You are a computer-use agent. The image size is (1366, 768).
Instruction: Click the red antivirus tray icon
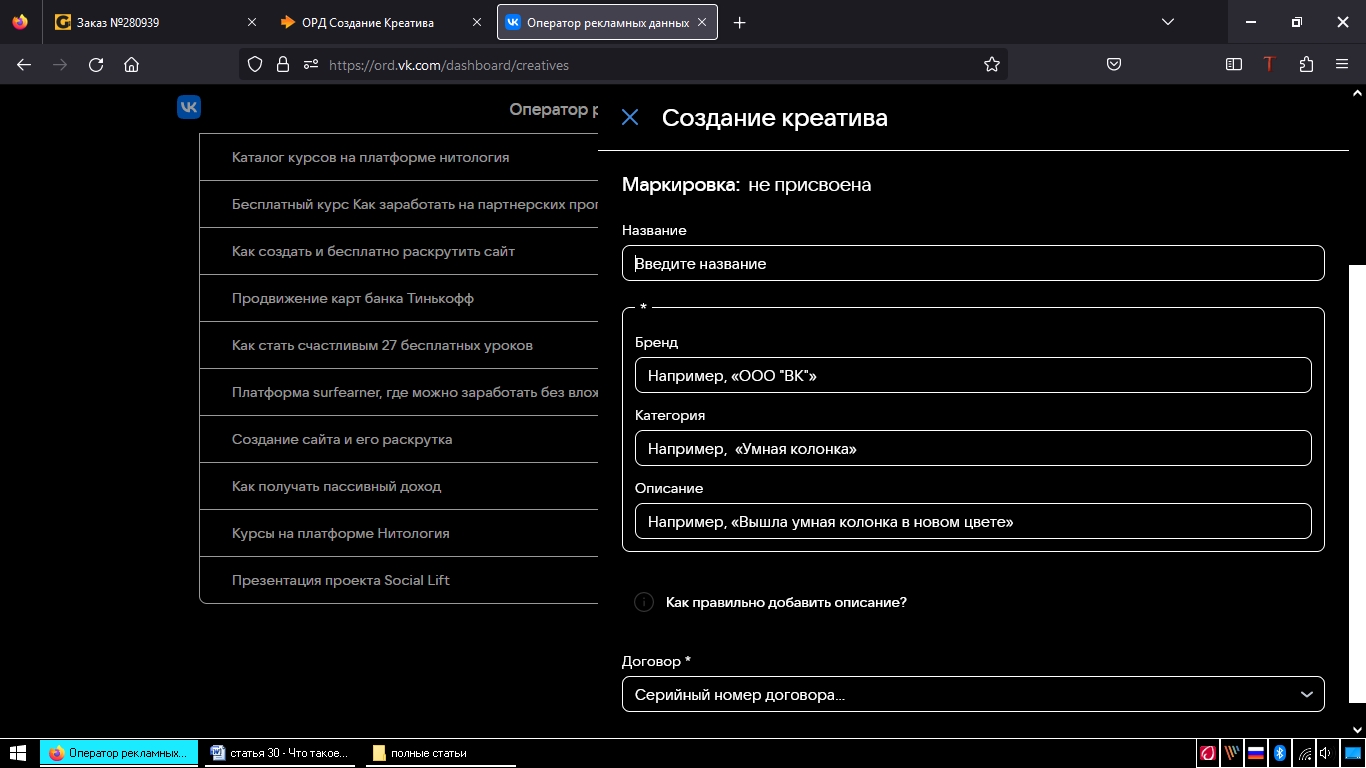pos(1208,753)
